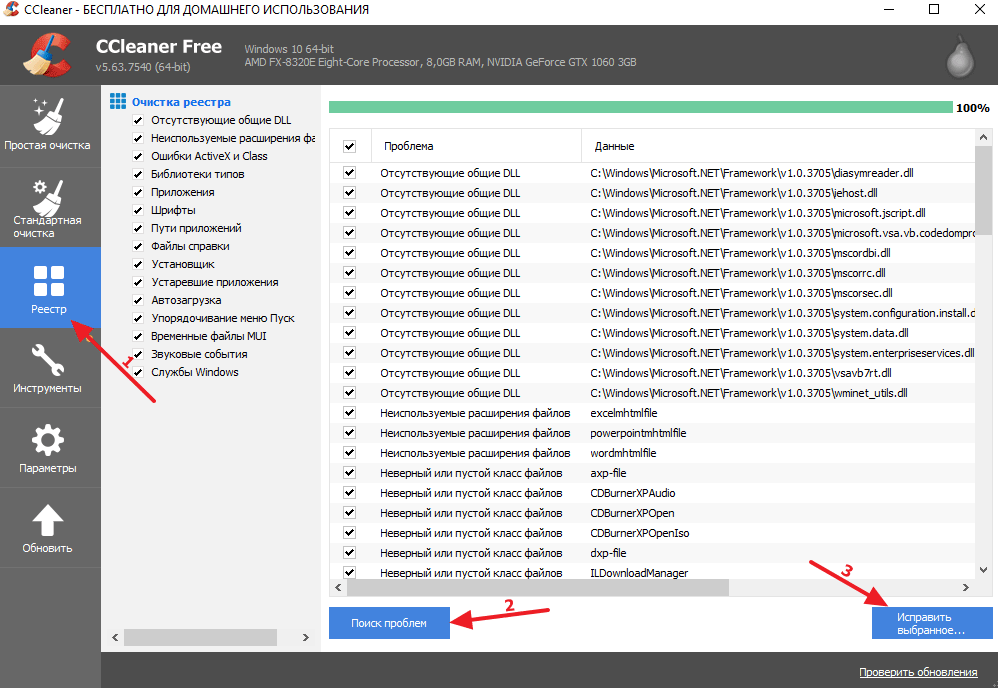
Task: Toggle Временные файлы MUI checkbox
Action: pyautogui.click(x=138, y=336)
